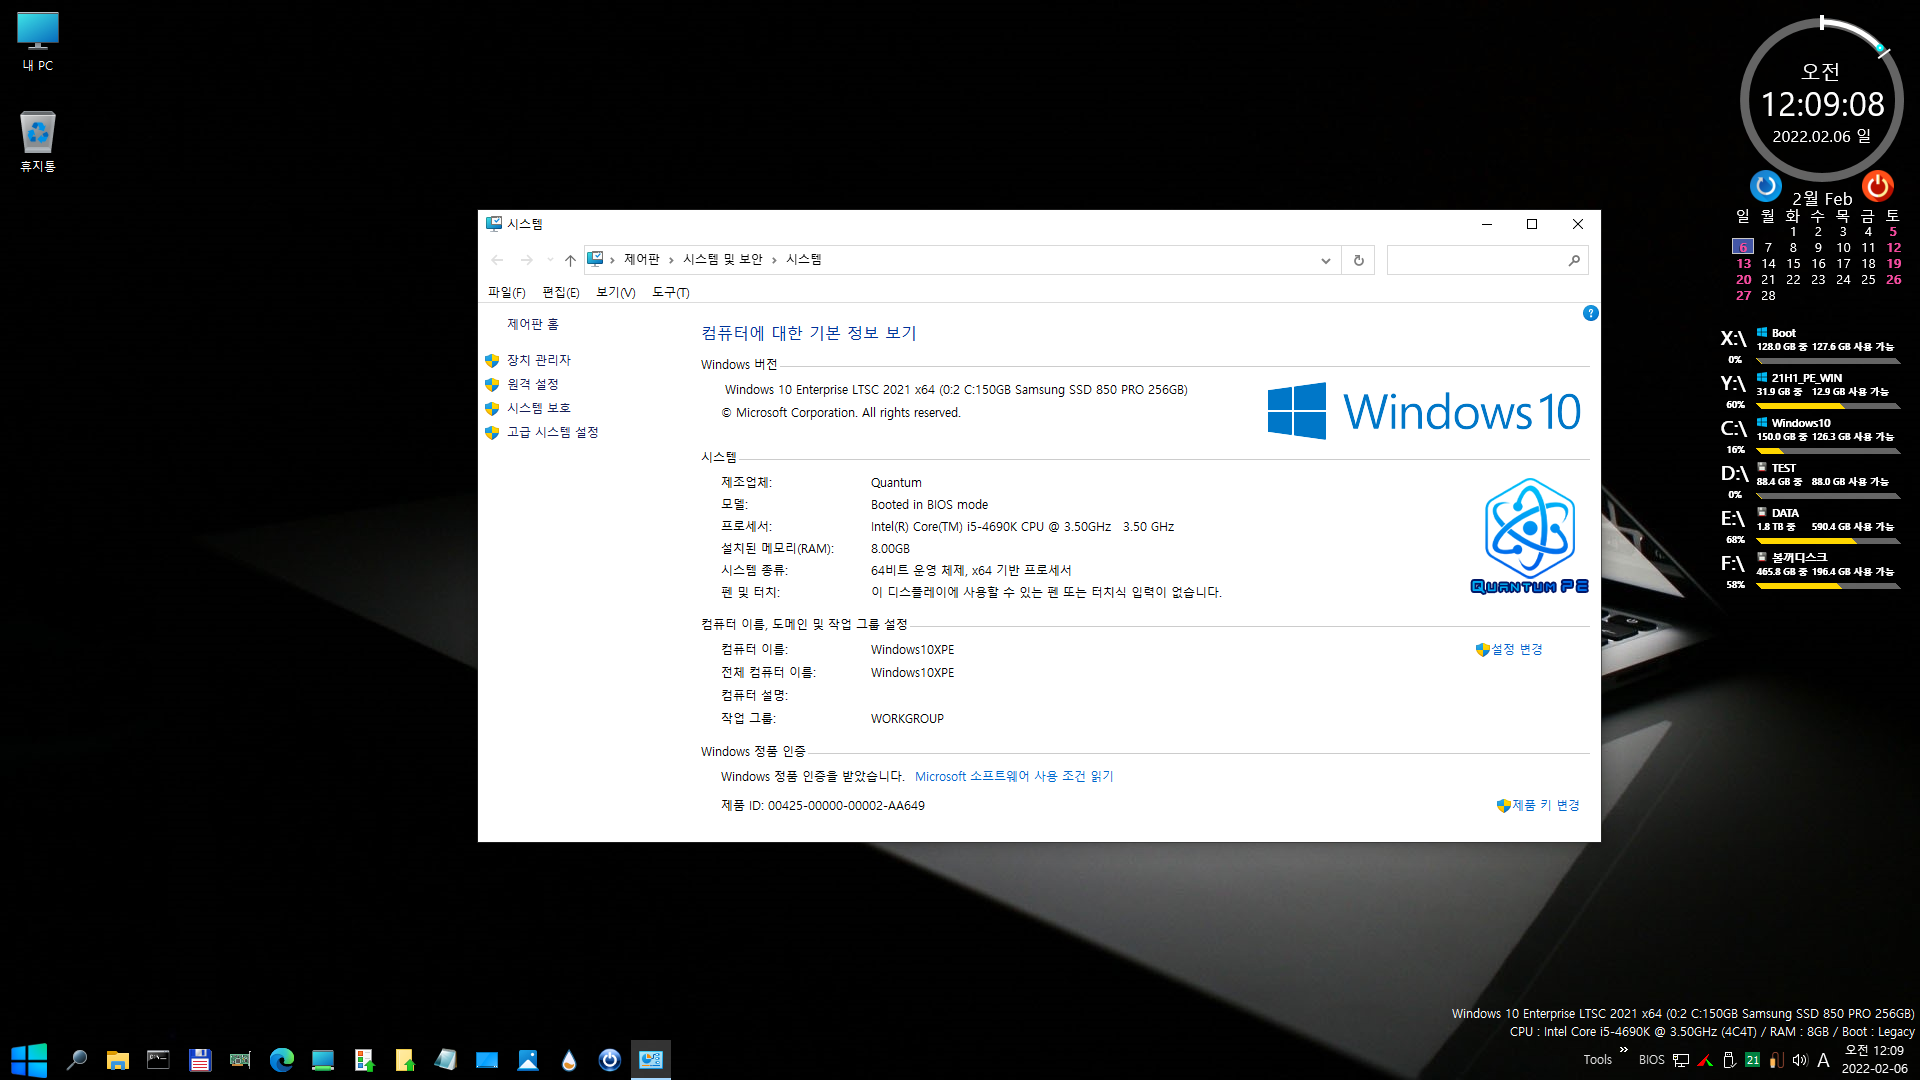Expand the chevron after 시스템 및 보안 breadcrumb
Image resolution: width=1920 pixels, height=1080 pixels.
[x=774, y=260]
